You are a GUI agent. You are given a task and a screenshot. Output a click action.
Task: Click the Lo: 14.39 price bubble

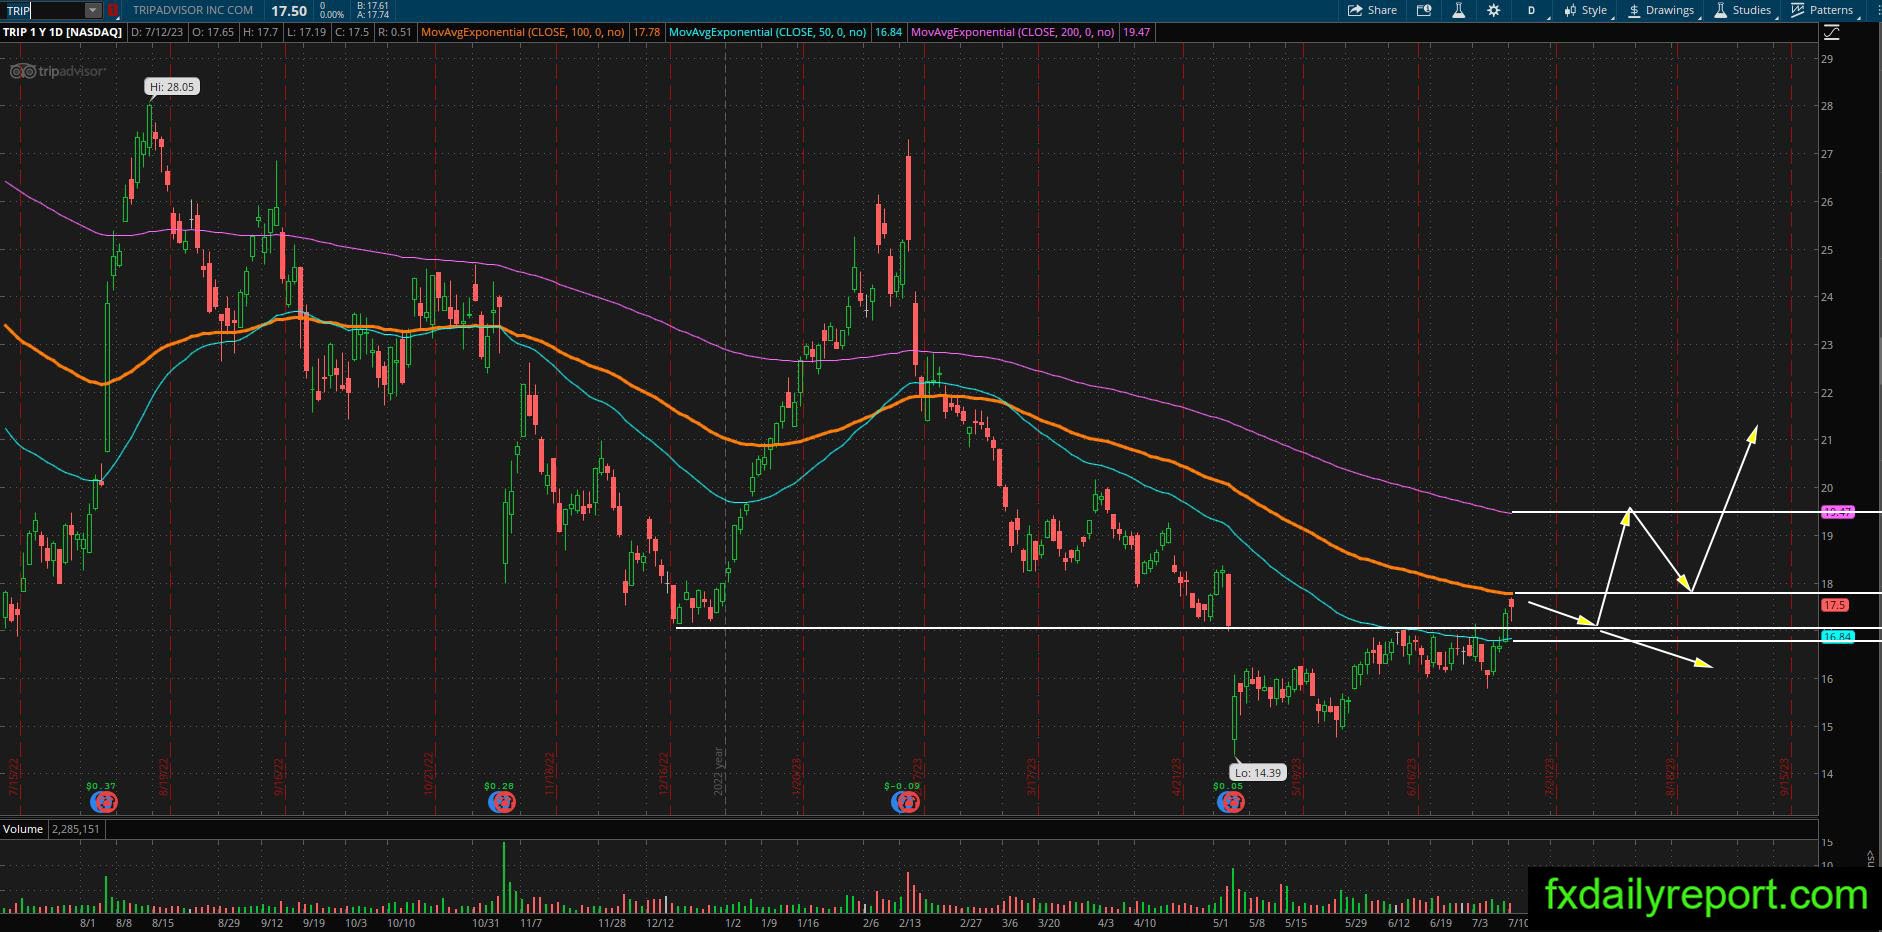click(1256, 773)
